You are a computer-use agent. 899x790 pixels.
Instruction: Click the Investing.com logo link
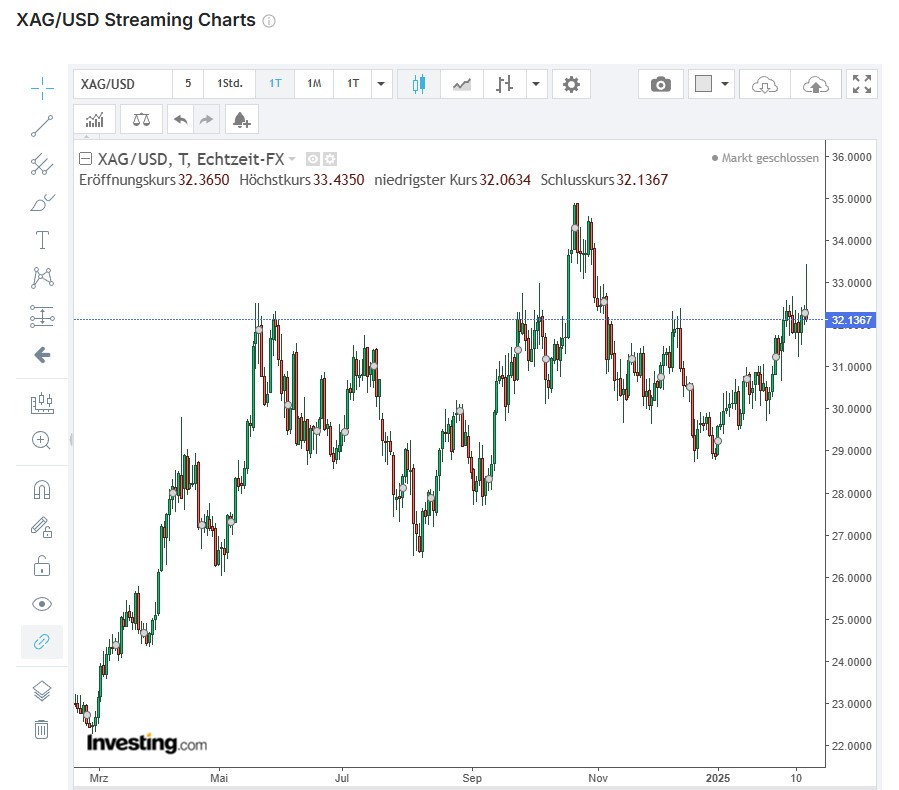click(x=147, y=743)
